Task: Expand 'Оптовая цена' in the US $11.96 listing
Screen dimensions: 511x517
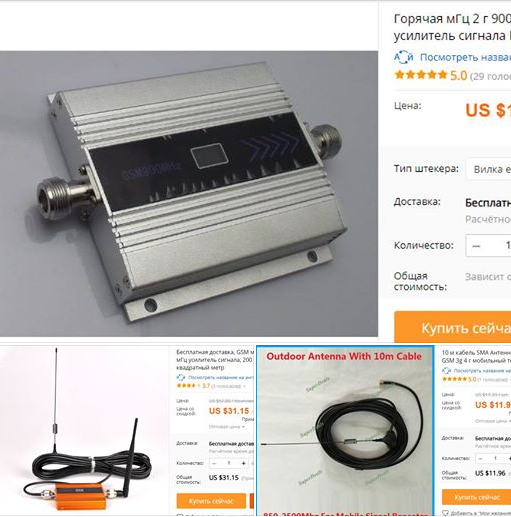Action: point(492,421)
